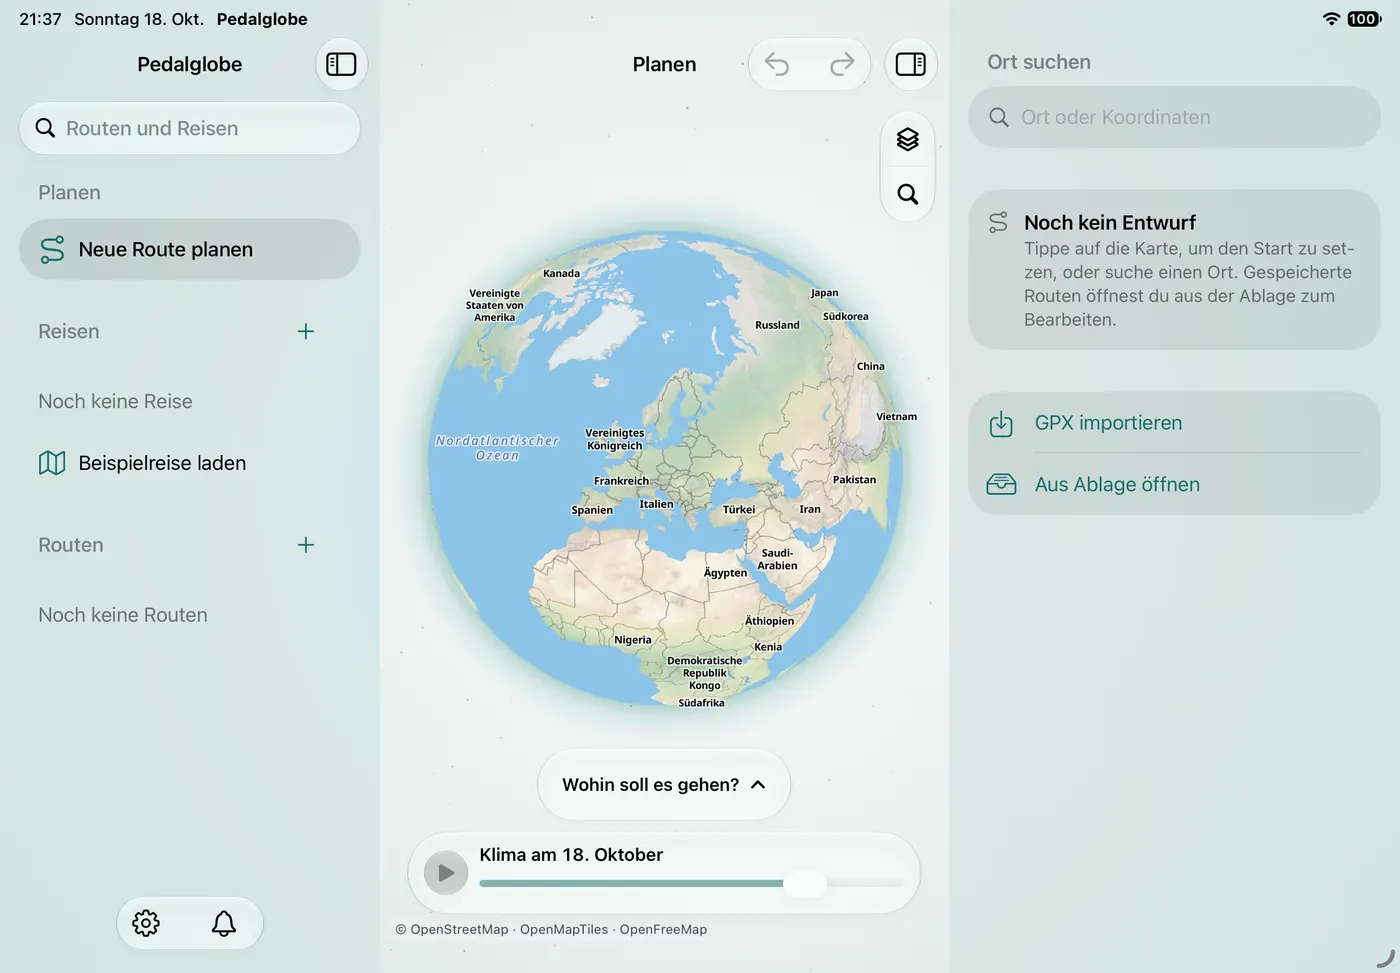Click the Klima am 18. Oktober label
Viewport: 1400px width, 973px height.
pos(571,855)
